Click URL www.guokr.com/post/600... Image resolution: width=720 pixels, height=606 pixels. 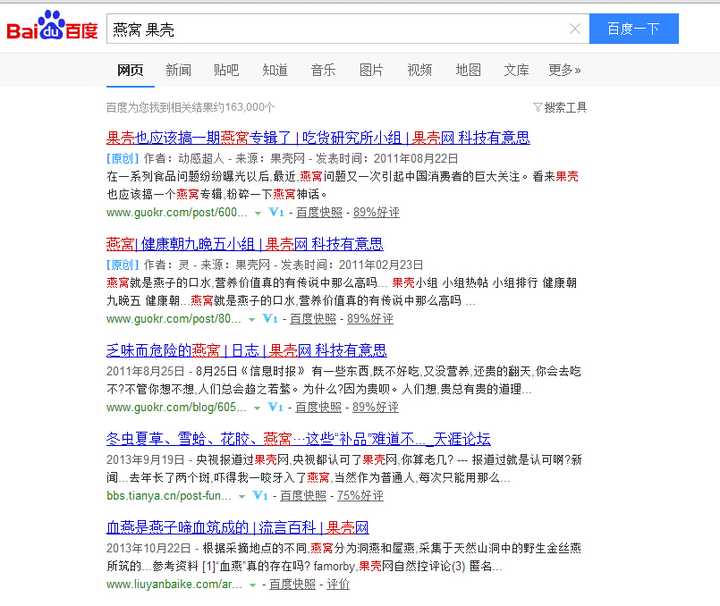[x=177, y=213]
